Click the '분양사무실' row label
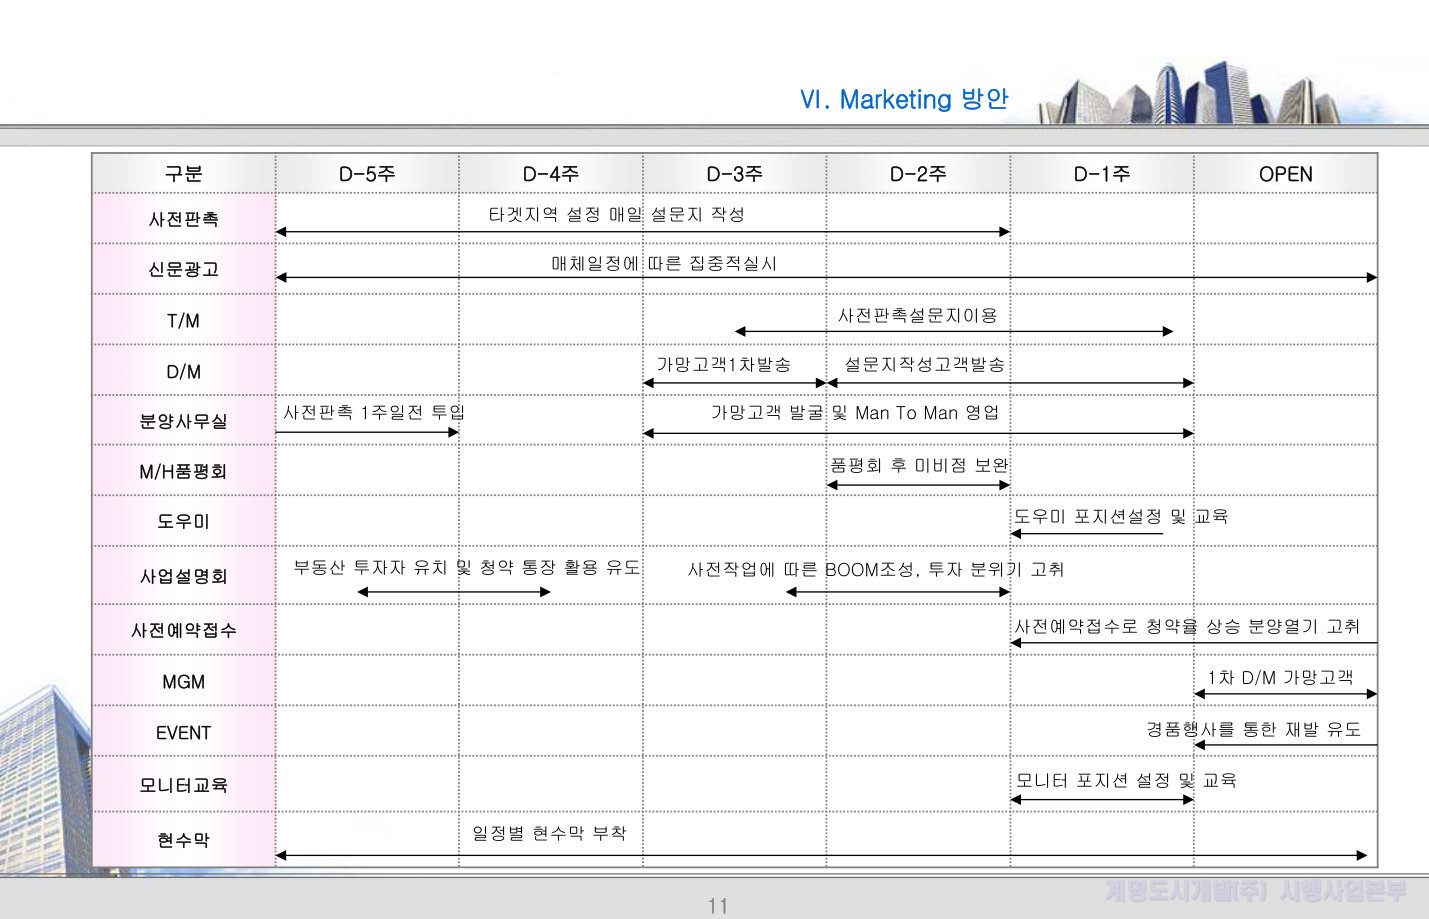 point(184,421)
